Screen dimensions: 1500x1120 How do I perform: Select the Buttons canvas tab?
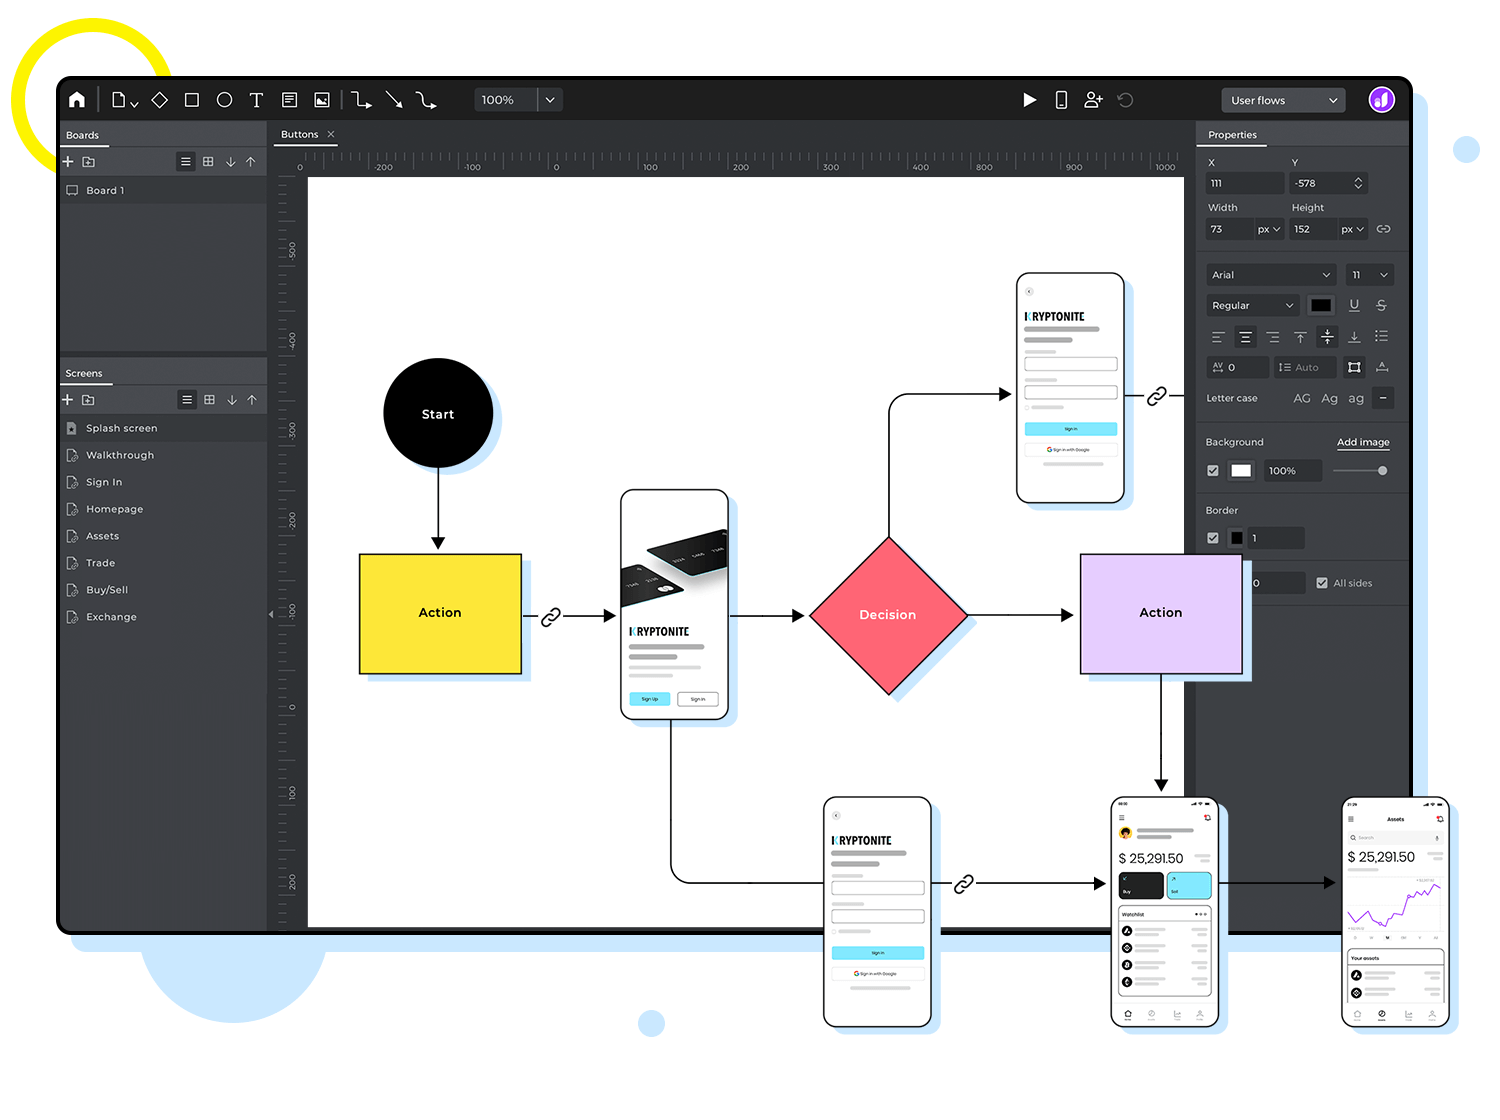(x=299, y=134)
